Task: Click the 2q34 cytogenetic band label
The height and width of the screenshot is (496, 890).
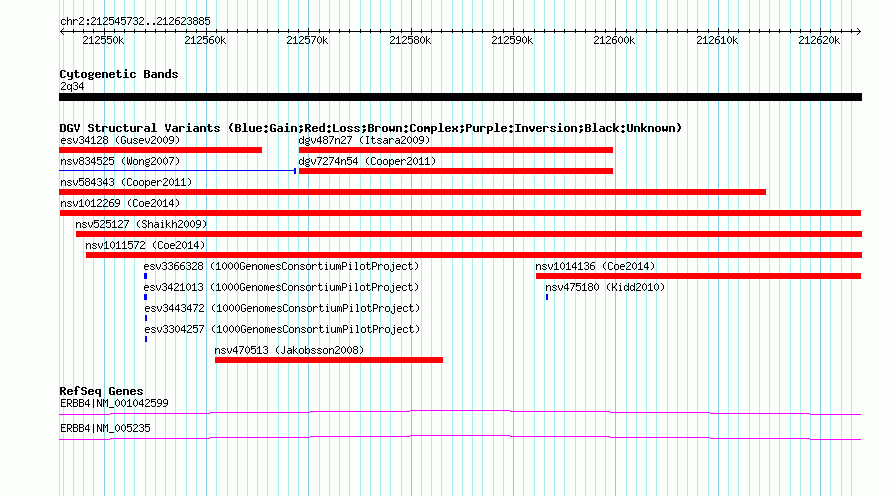Action: pyautogui.click(x=72, y=86)
